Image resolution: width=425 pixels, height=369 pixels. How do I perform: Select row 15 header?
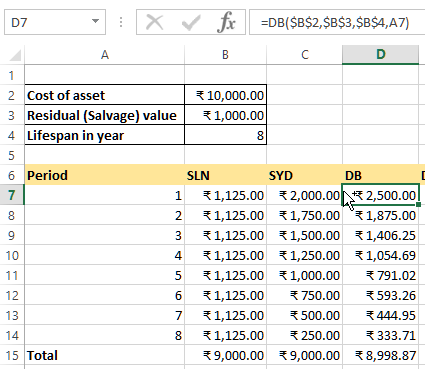click(12, 355)
